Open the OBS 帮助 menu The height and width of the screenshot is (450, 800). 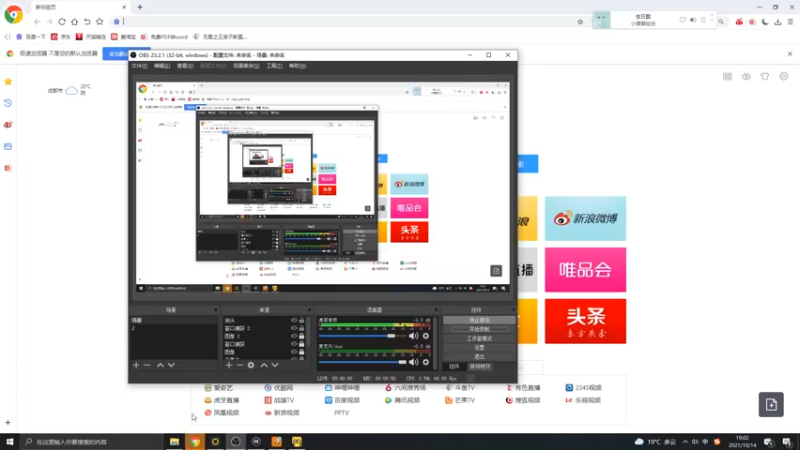pos(297,66)
